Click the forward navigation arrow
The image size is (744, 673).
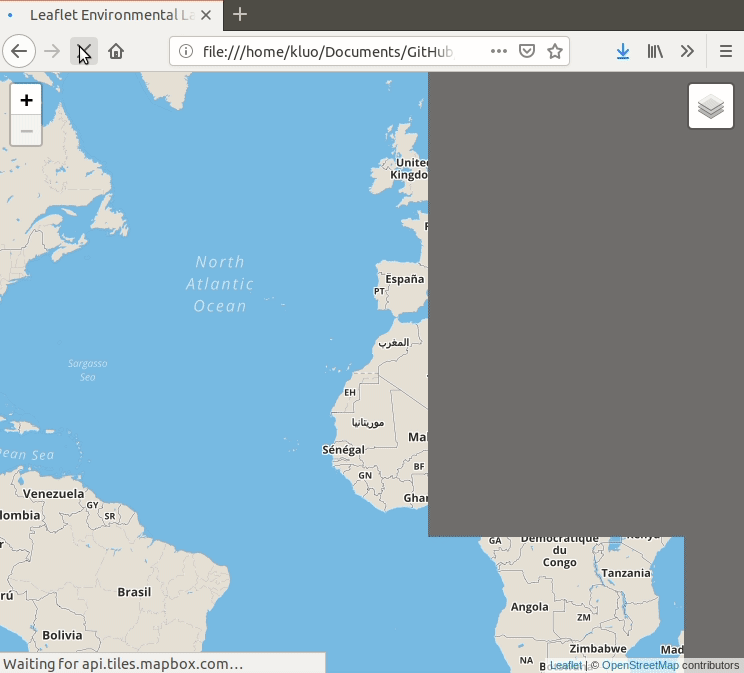click(52, 51)
